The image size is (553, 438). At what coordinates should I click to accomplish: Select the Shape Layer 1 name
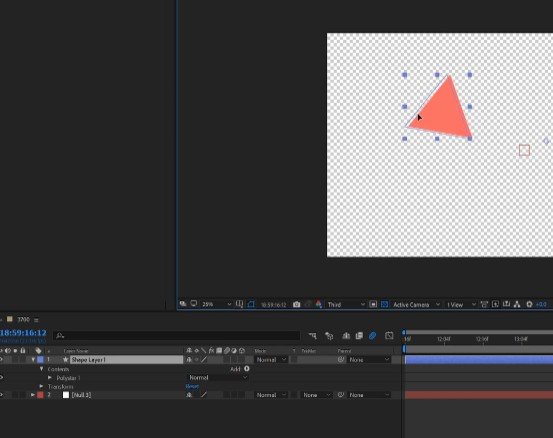[88, 360]
